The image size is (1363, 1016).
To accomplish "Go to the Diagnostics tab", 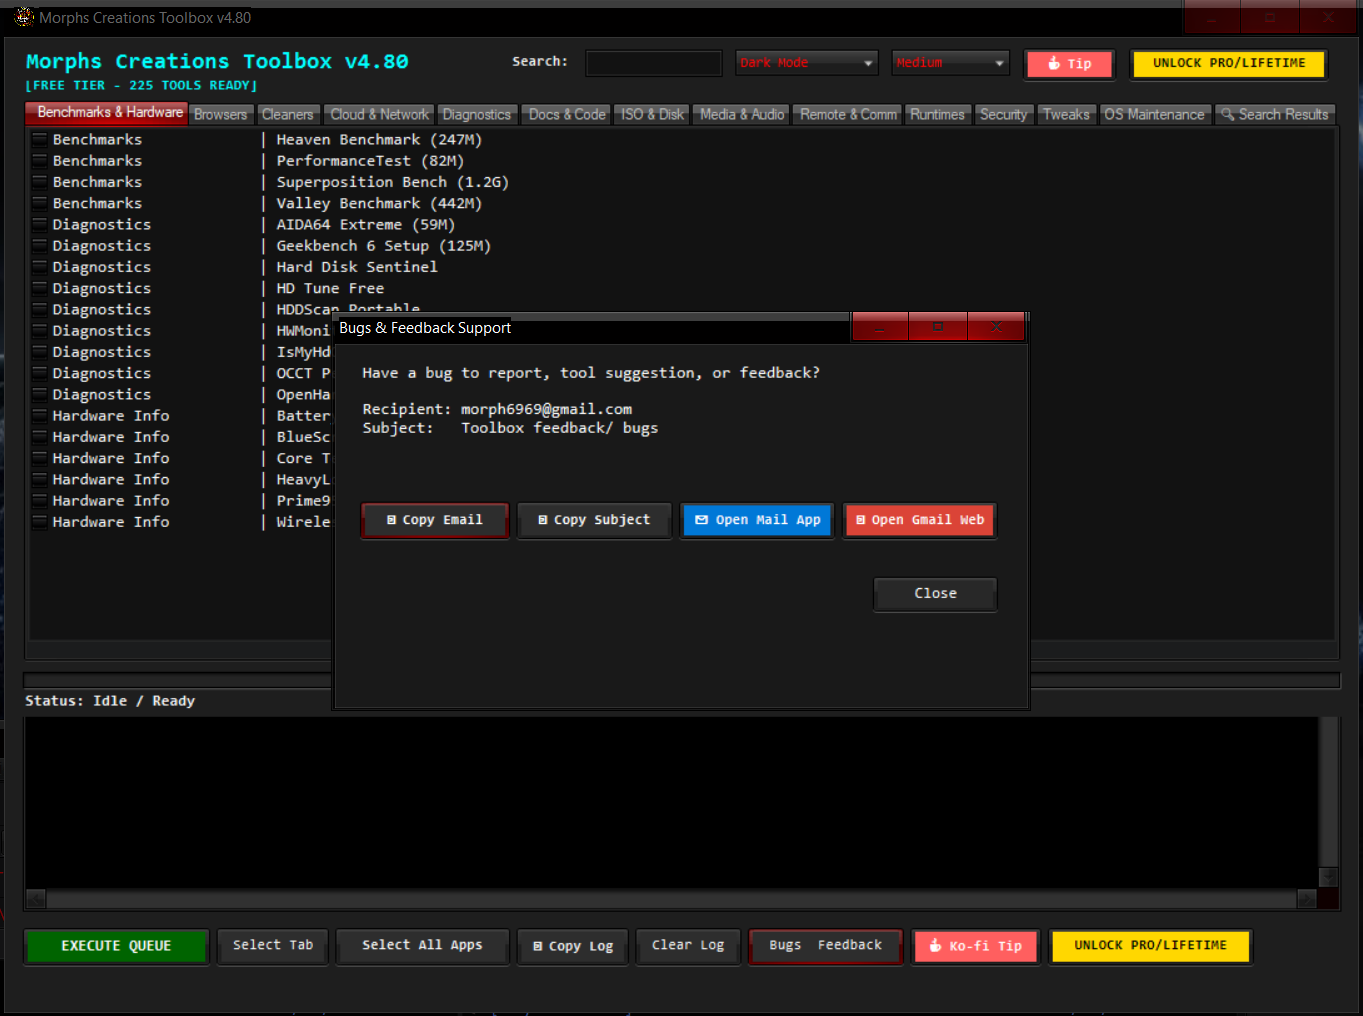I will 477,115.
